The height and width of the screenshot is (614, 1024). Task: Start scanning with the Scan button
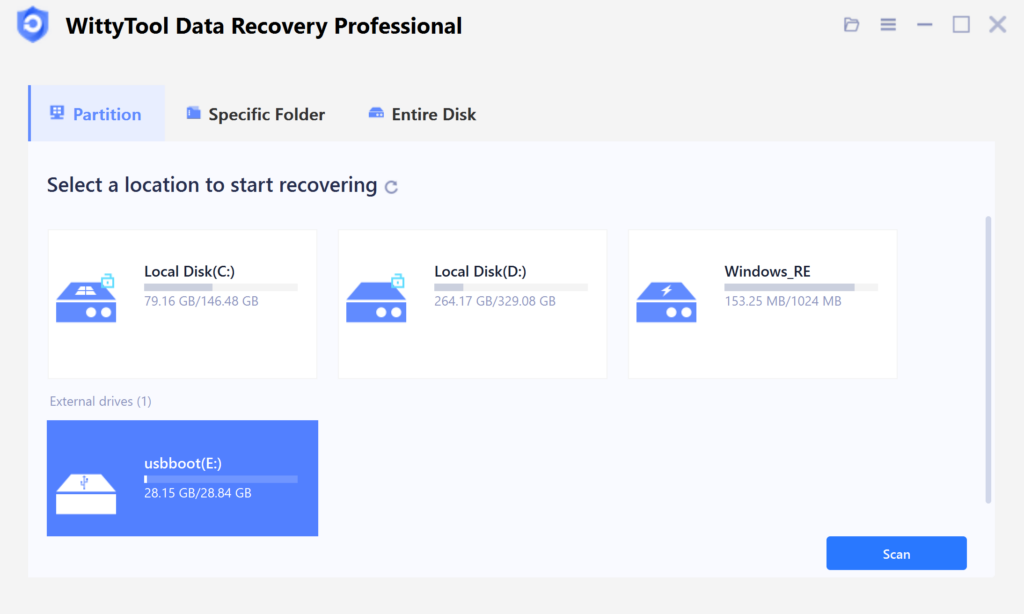[896, 553]
